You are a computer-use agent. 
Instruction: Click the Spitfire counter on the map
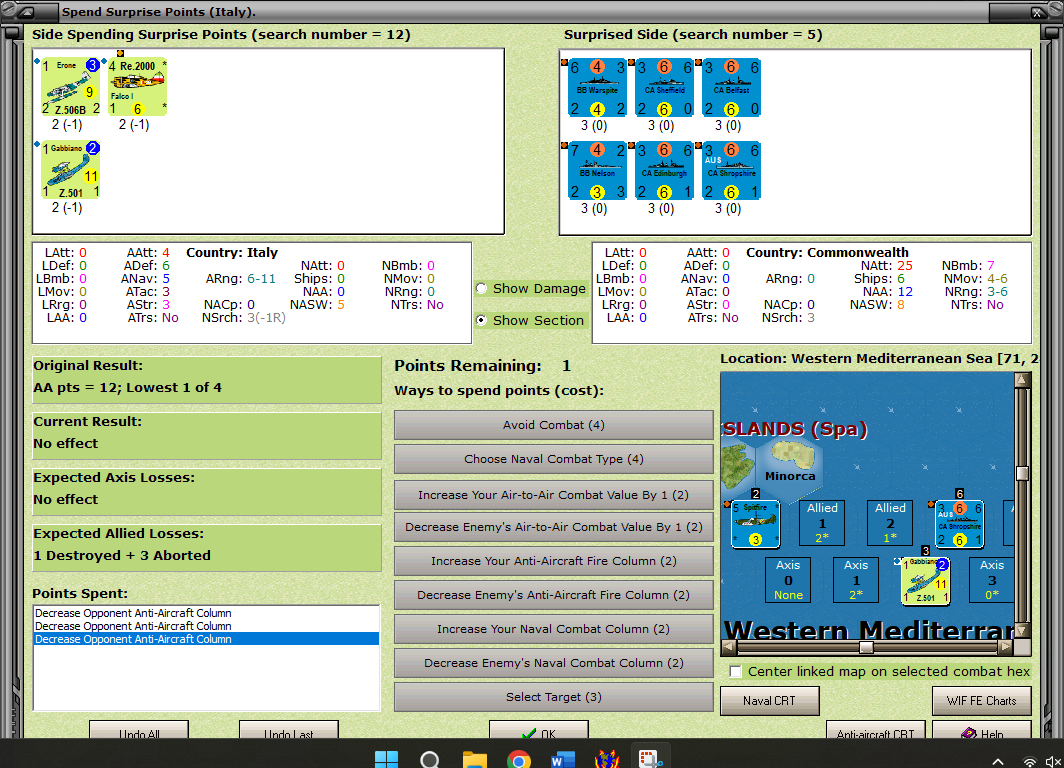(755, 524)
